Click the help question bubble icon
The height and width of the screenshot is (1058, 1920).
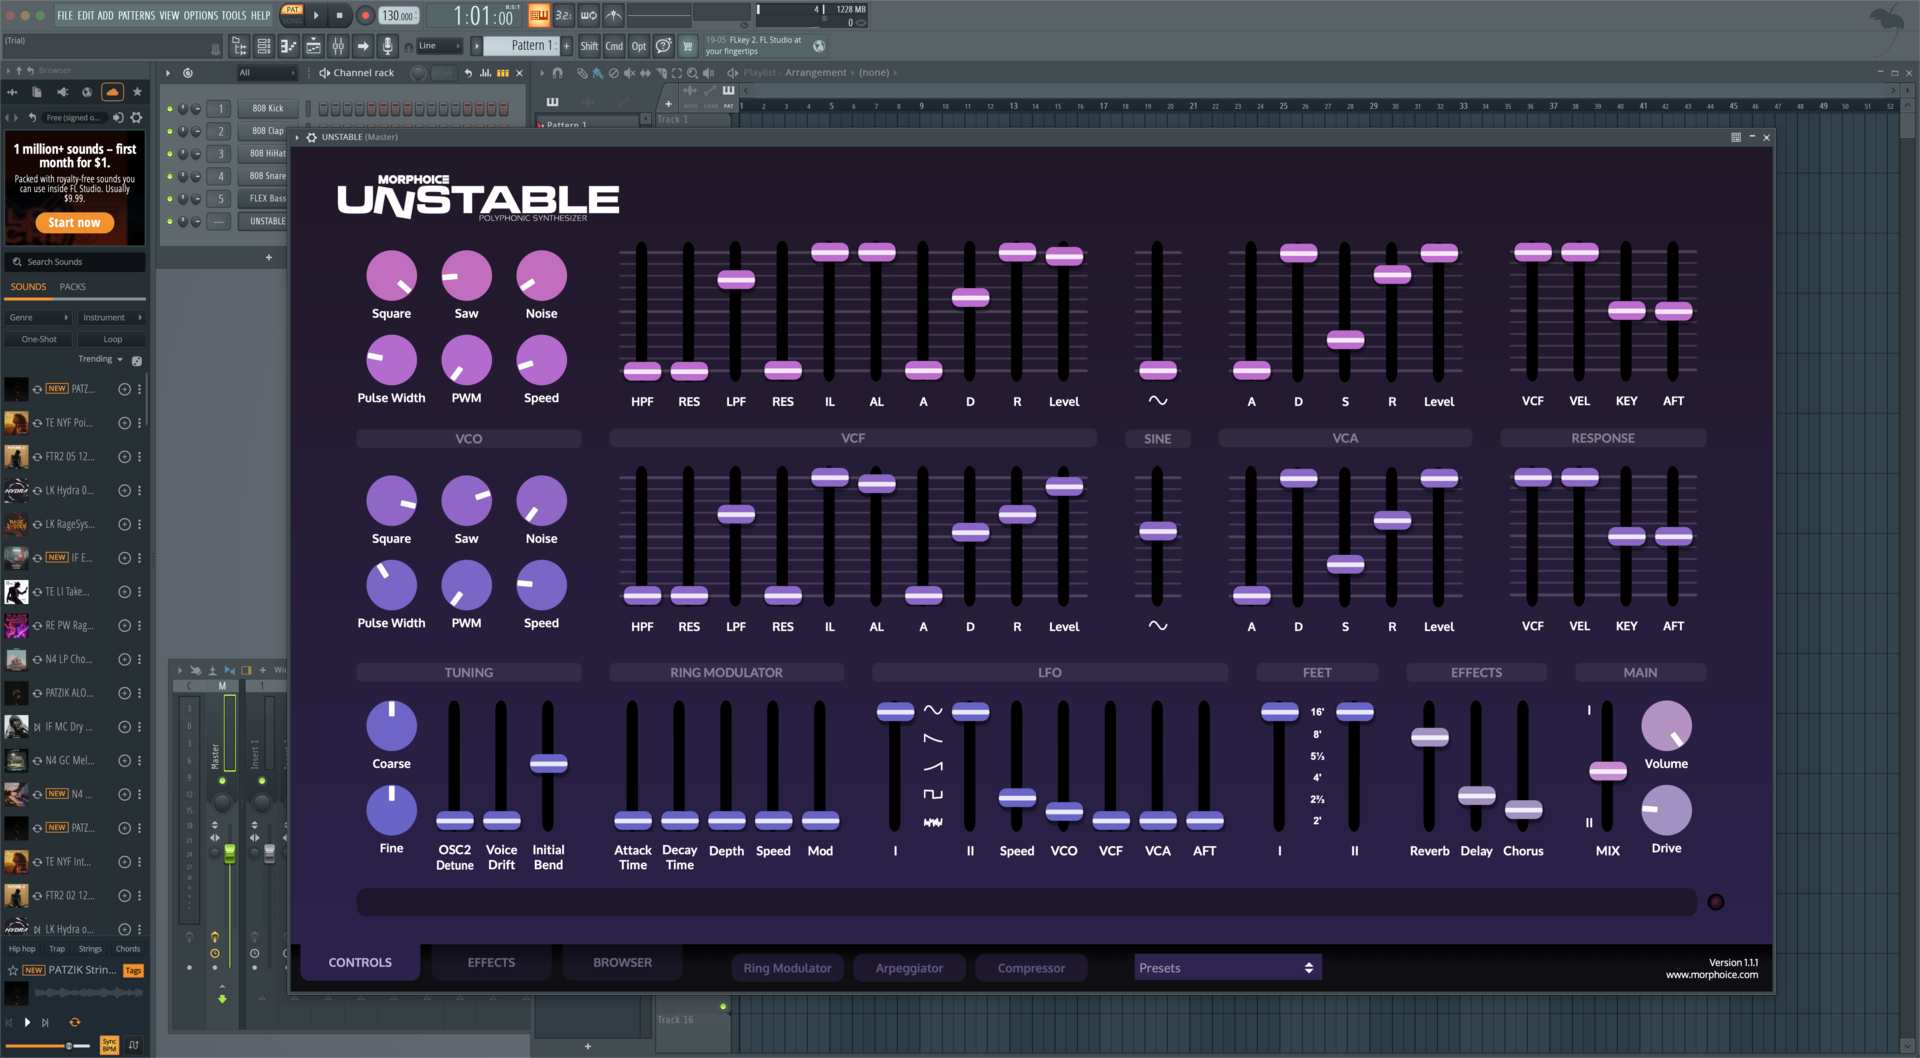pyautogui.click(x=663, y=46)
